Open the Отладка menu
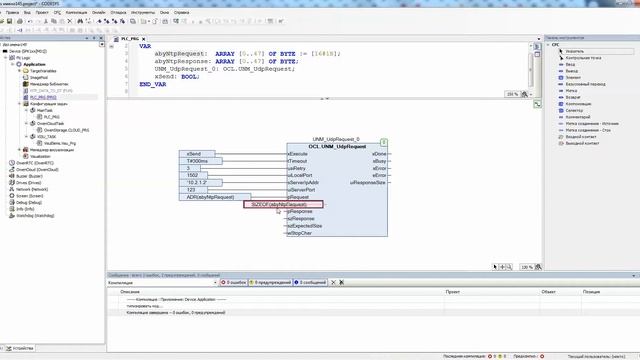 tap(118, 13)
